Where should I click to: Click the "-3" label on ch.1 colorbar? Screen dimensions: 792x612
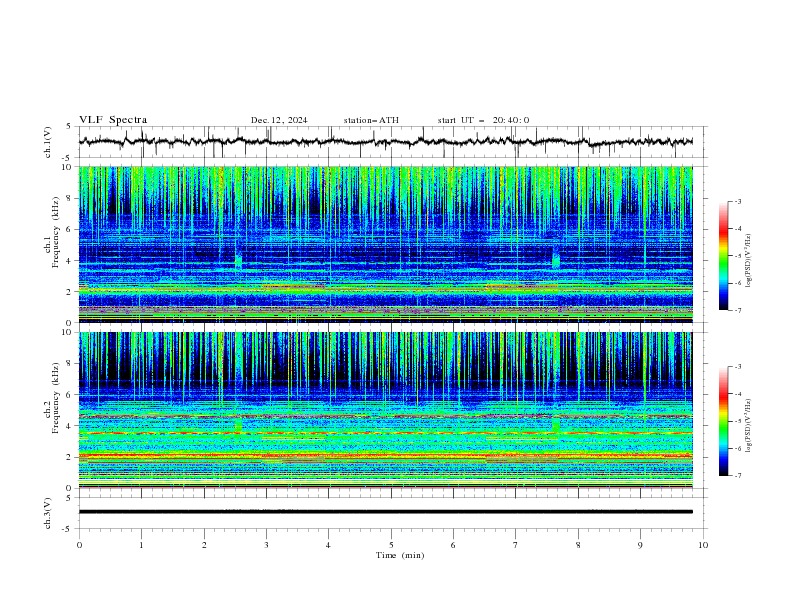(737, 201)
